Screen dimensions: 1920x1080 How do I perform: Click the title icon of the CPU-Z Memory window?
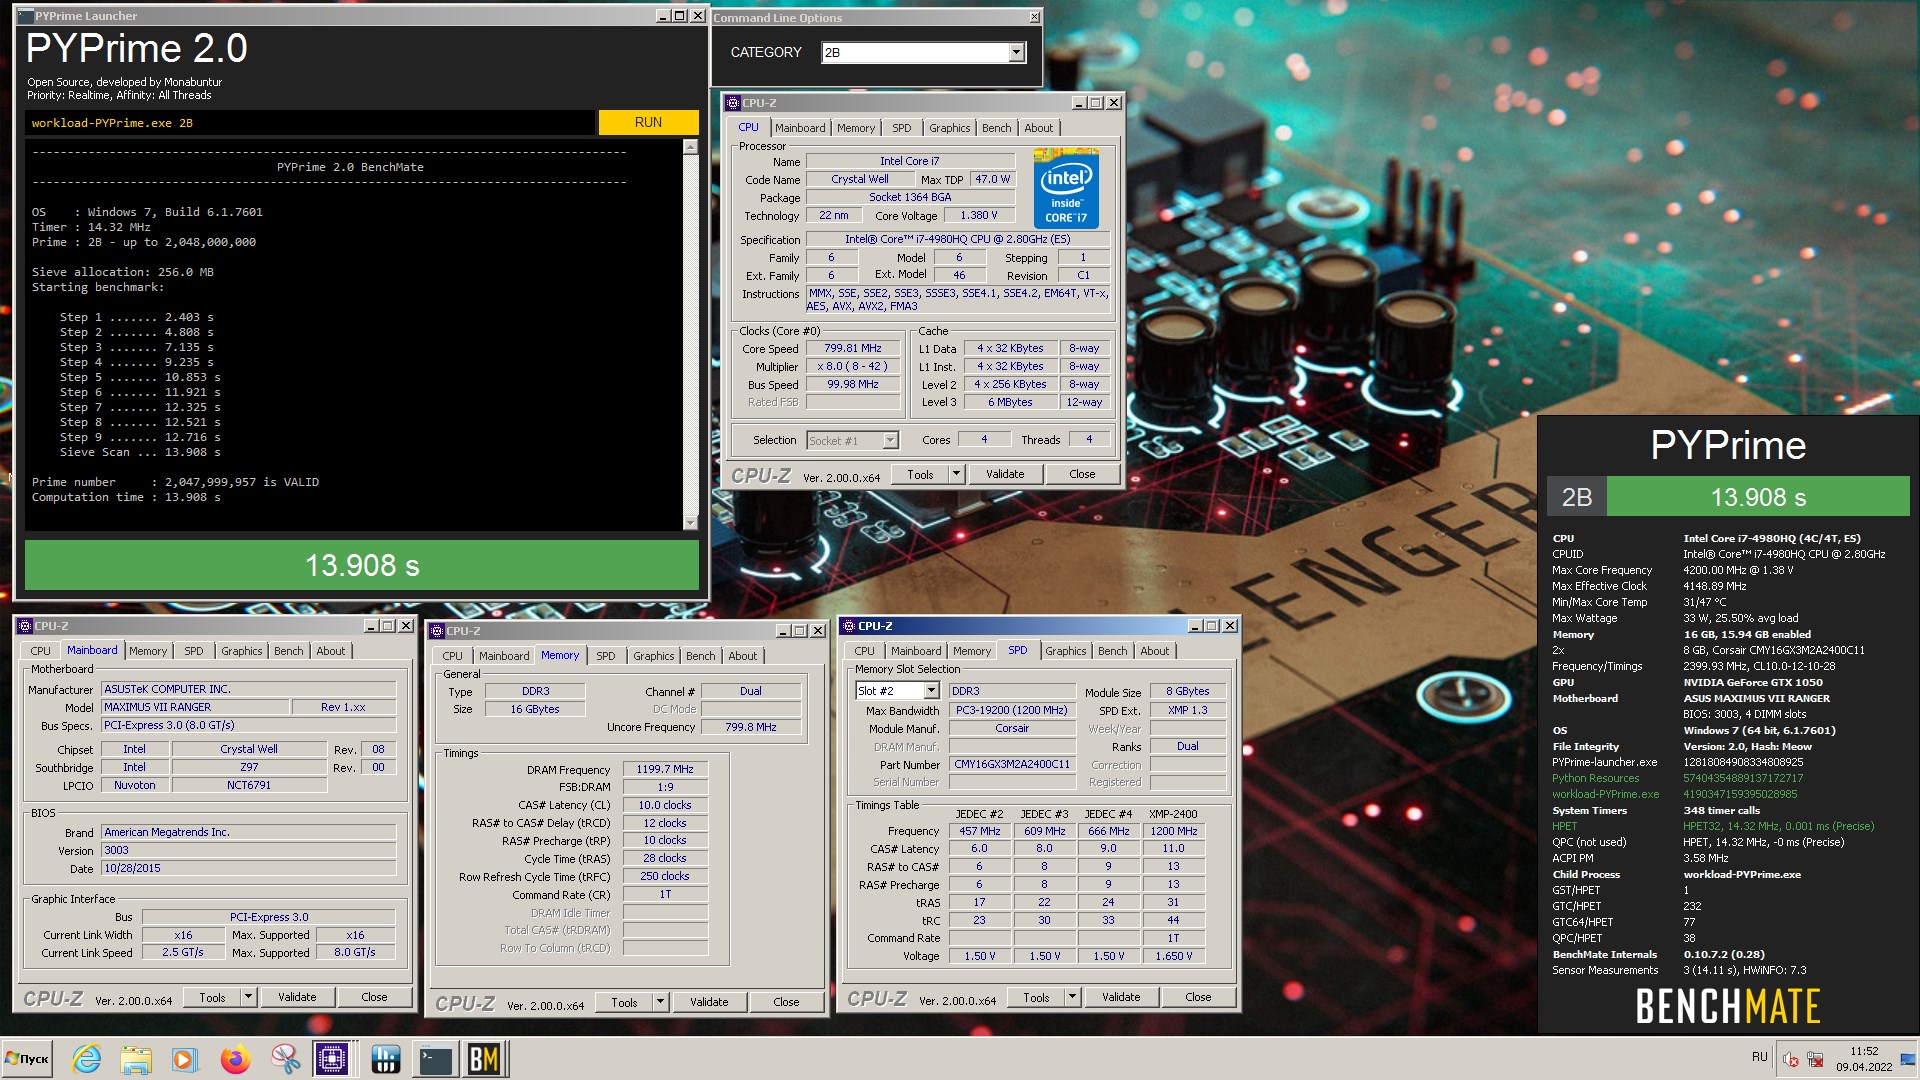click(x=437, y=631)
